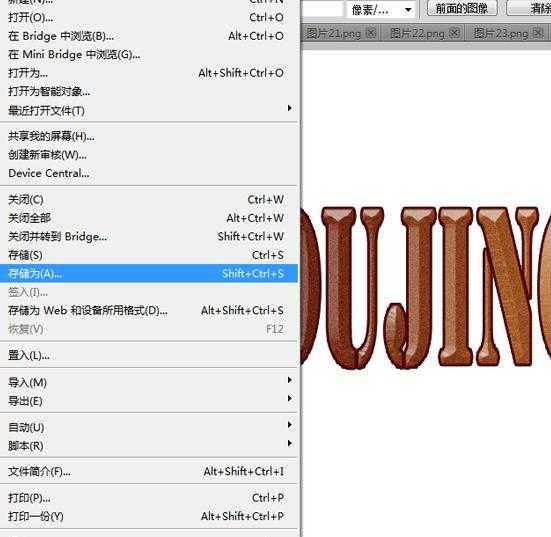The height and width of the screenshot is (537, 551).
Task: Switch to the 图片22.png tab
Action: [417, 33]
